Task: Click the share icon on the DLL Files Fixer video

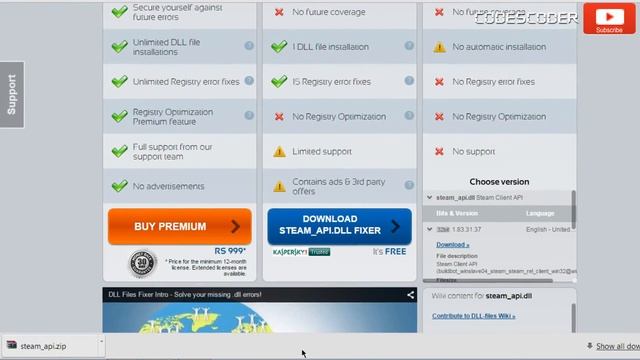Action: (x=410, y=295)
